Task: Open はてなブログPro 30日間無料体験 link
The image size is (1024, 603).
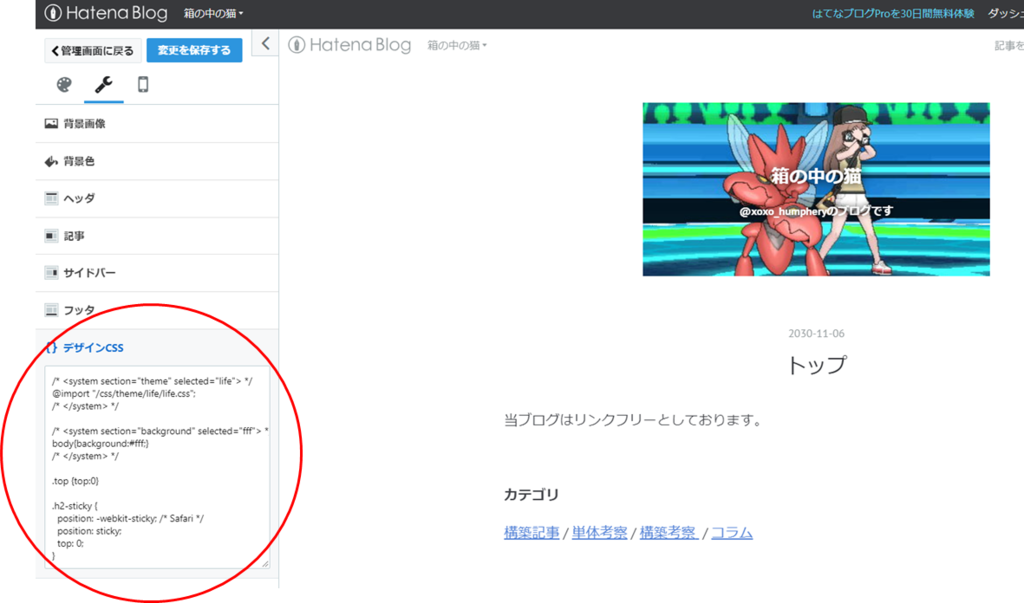Action: (x=893, y=13)
